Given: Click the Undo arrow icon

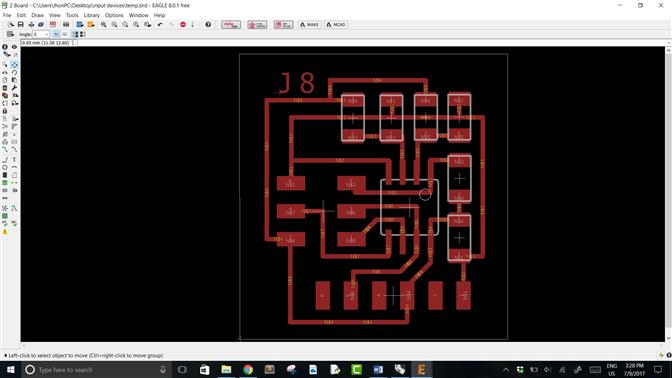Looking at the screenshot, I should click(x=160, y=24).
